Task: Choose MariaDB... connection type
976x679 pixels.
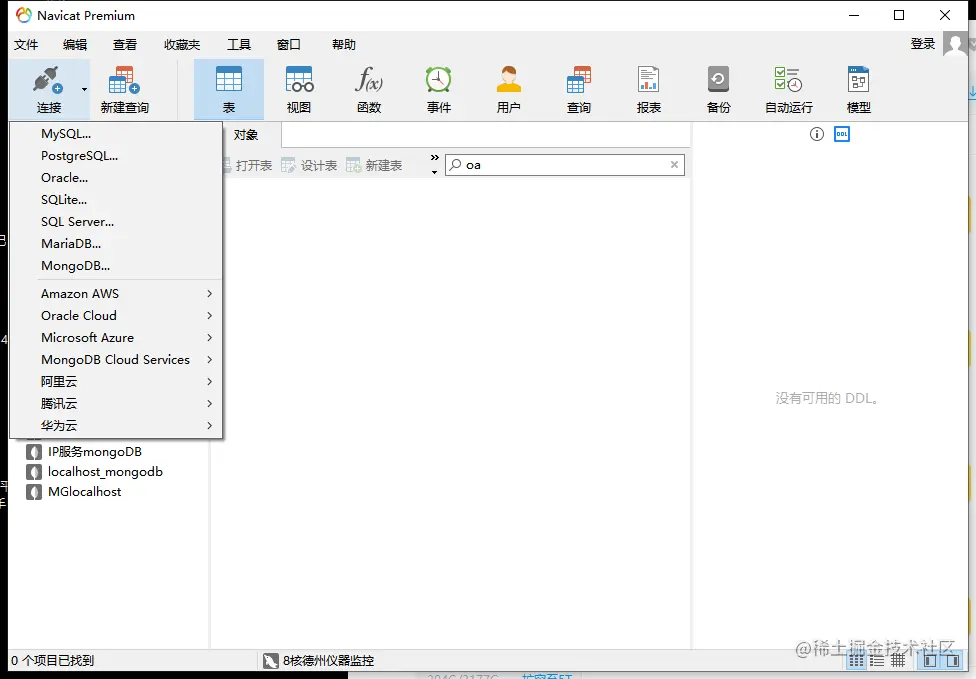Action: click(116, 243)
